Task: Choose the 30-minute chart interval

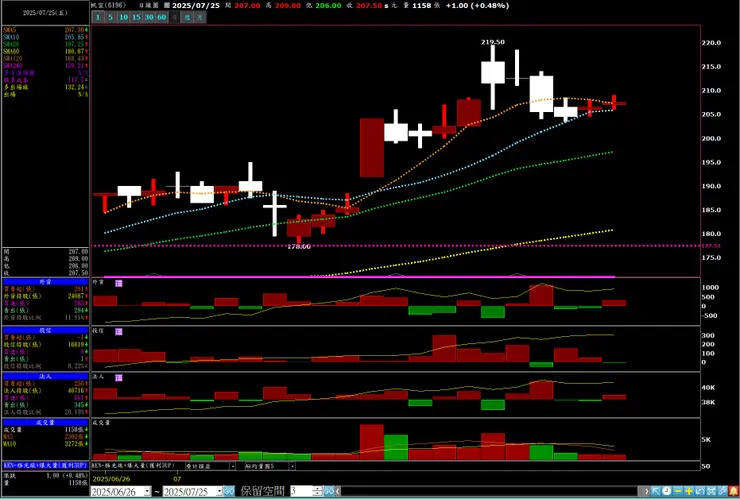Action: pos(149,17)
